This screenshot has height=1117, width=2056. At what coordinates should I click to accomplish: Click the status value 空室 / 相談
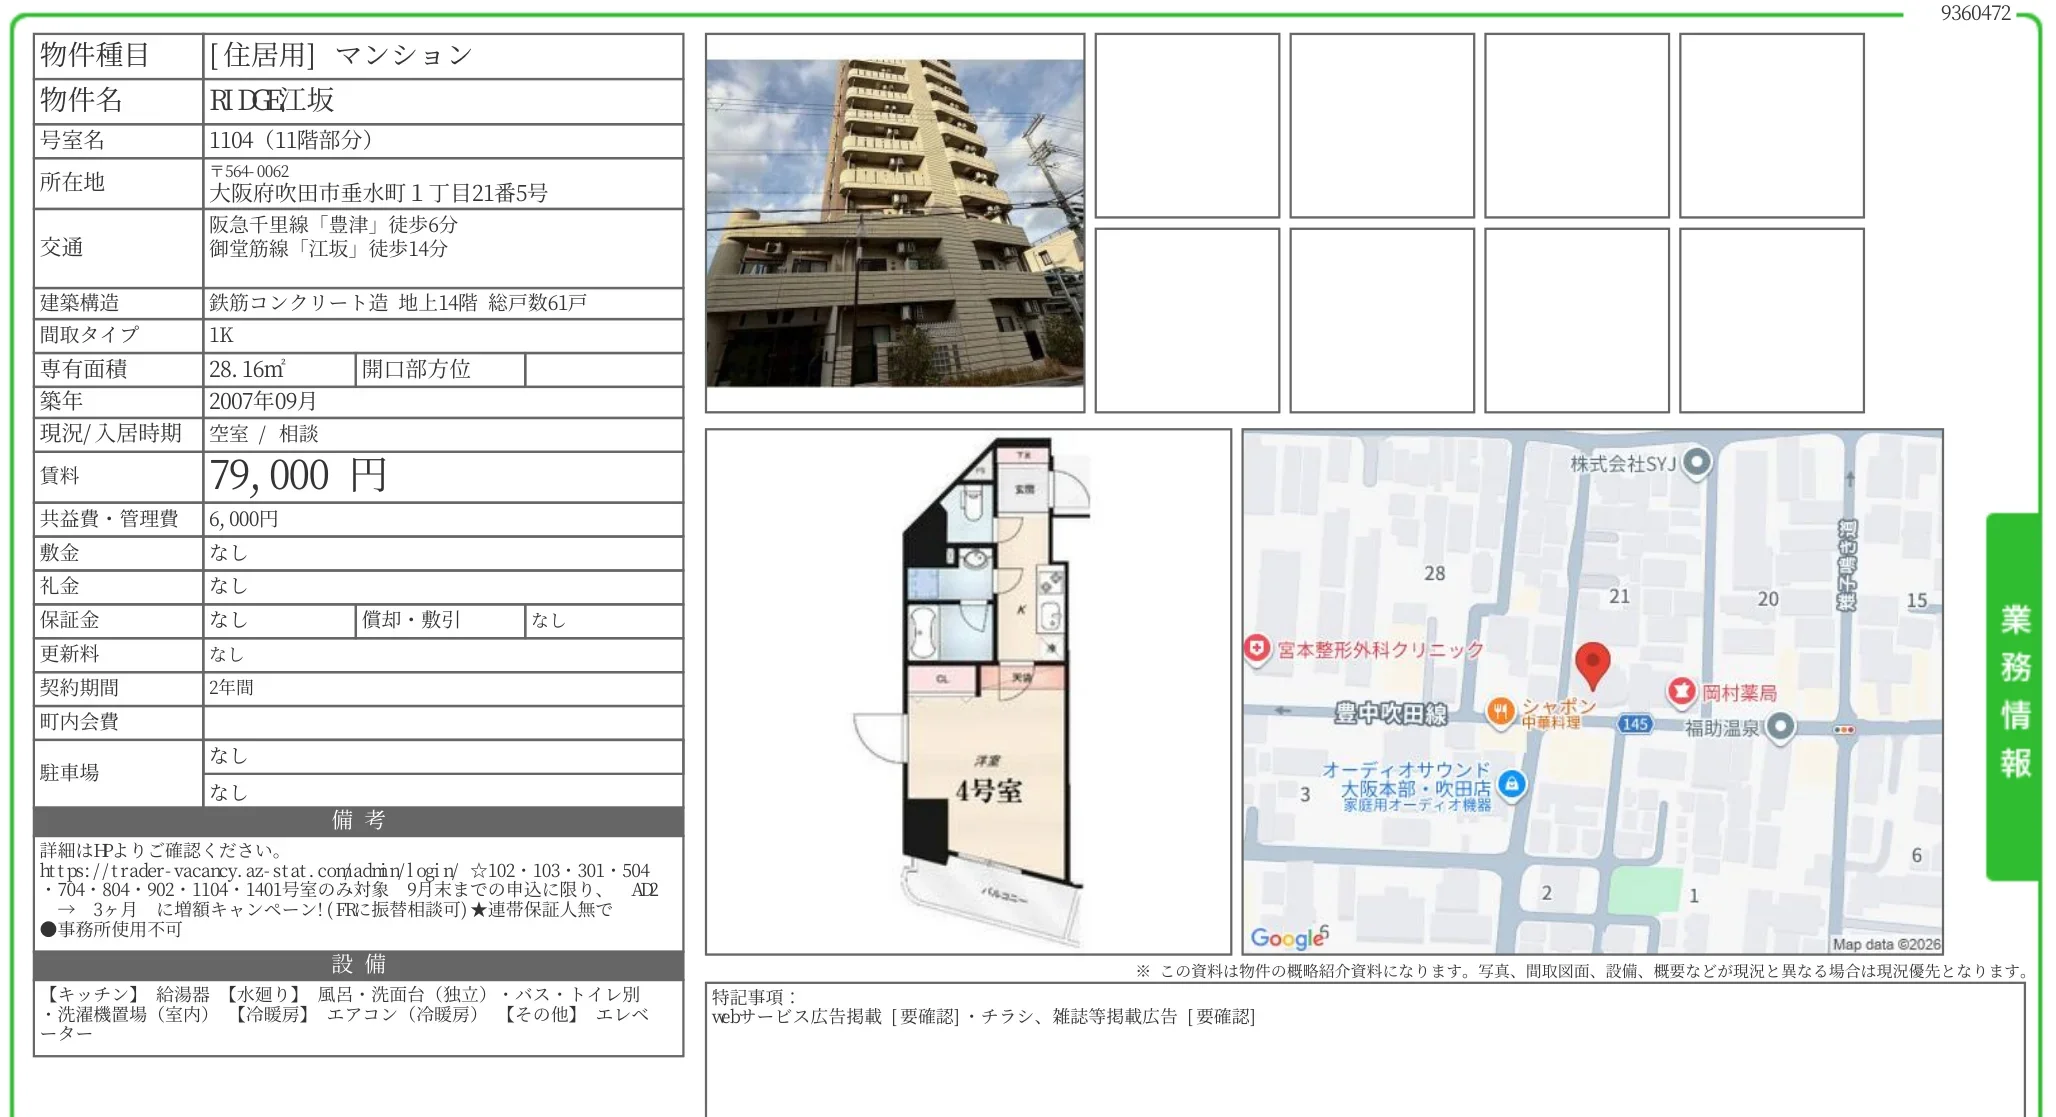[x=264, y=434]
